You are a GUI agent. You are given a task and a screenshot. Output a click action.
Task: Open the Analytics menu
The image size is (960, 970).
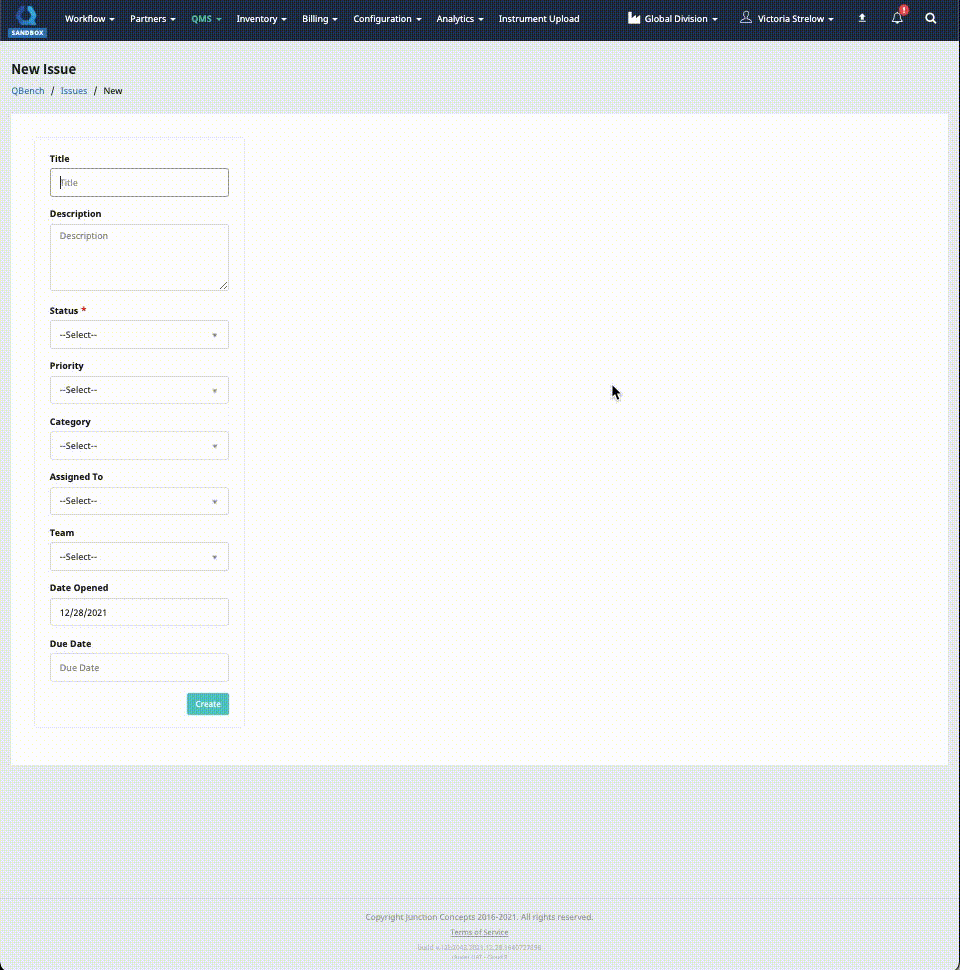[x=460, y=19]
